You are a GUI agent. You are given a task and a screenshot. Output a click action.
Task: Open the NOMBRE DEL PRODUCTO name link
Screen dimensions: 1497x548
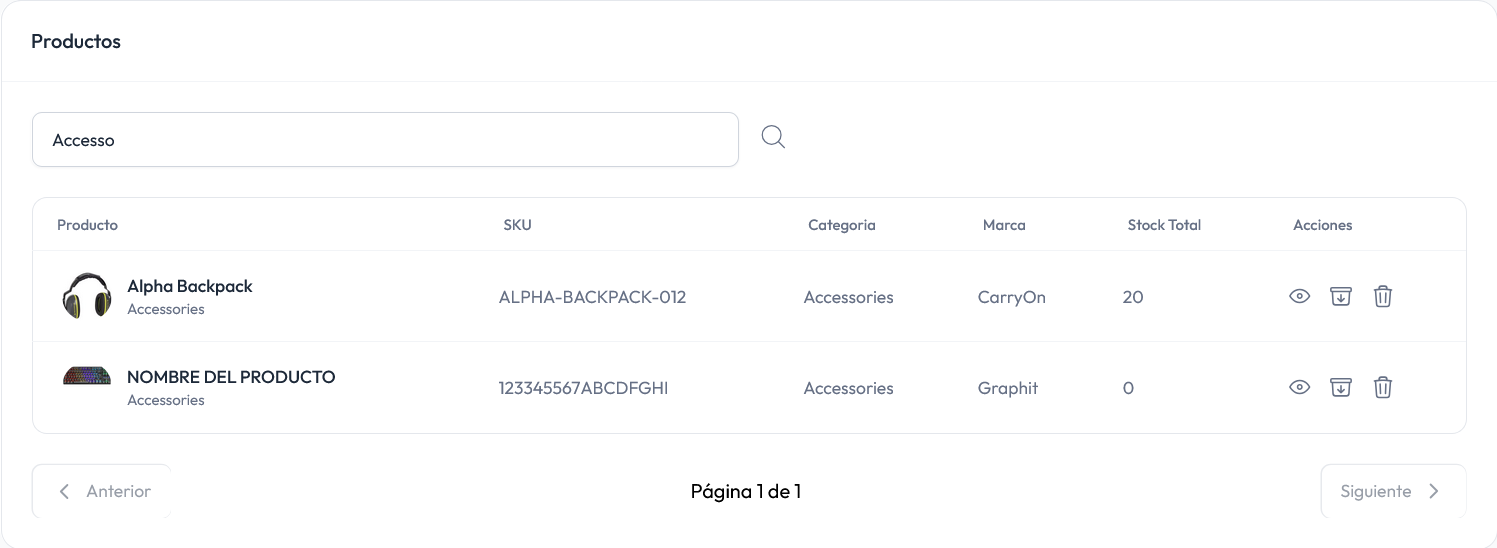231,377
